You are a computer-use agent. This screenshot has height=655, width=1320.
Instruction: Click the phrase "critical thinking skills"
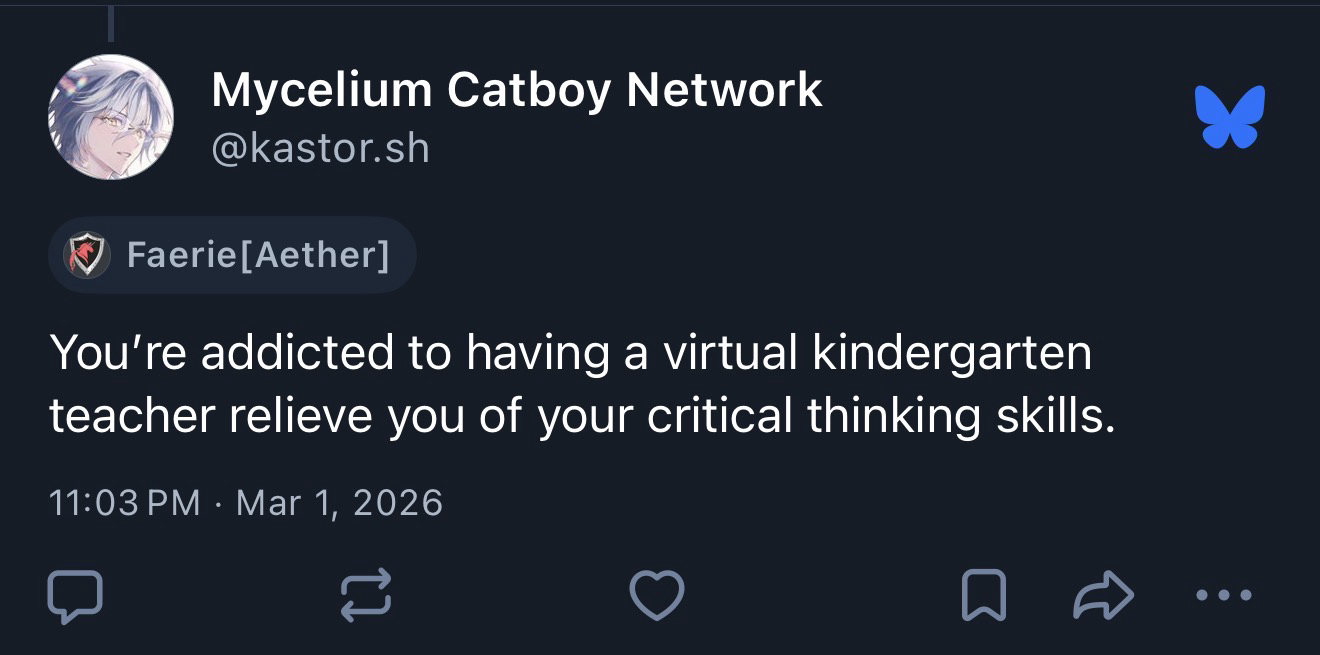click(880, 416)
